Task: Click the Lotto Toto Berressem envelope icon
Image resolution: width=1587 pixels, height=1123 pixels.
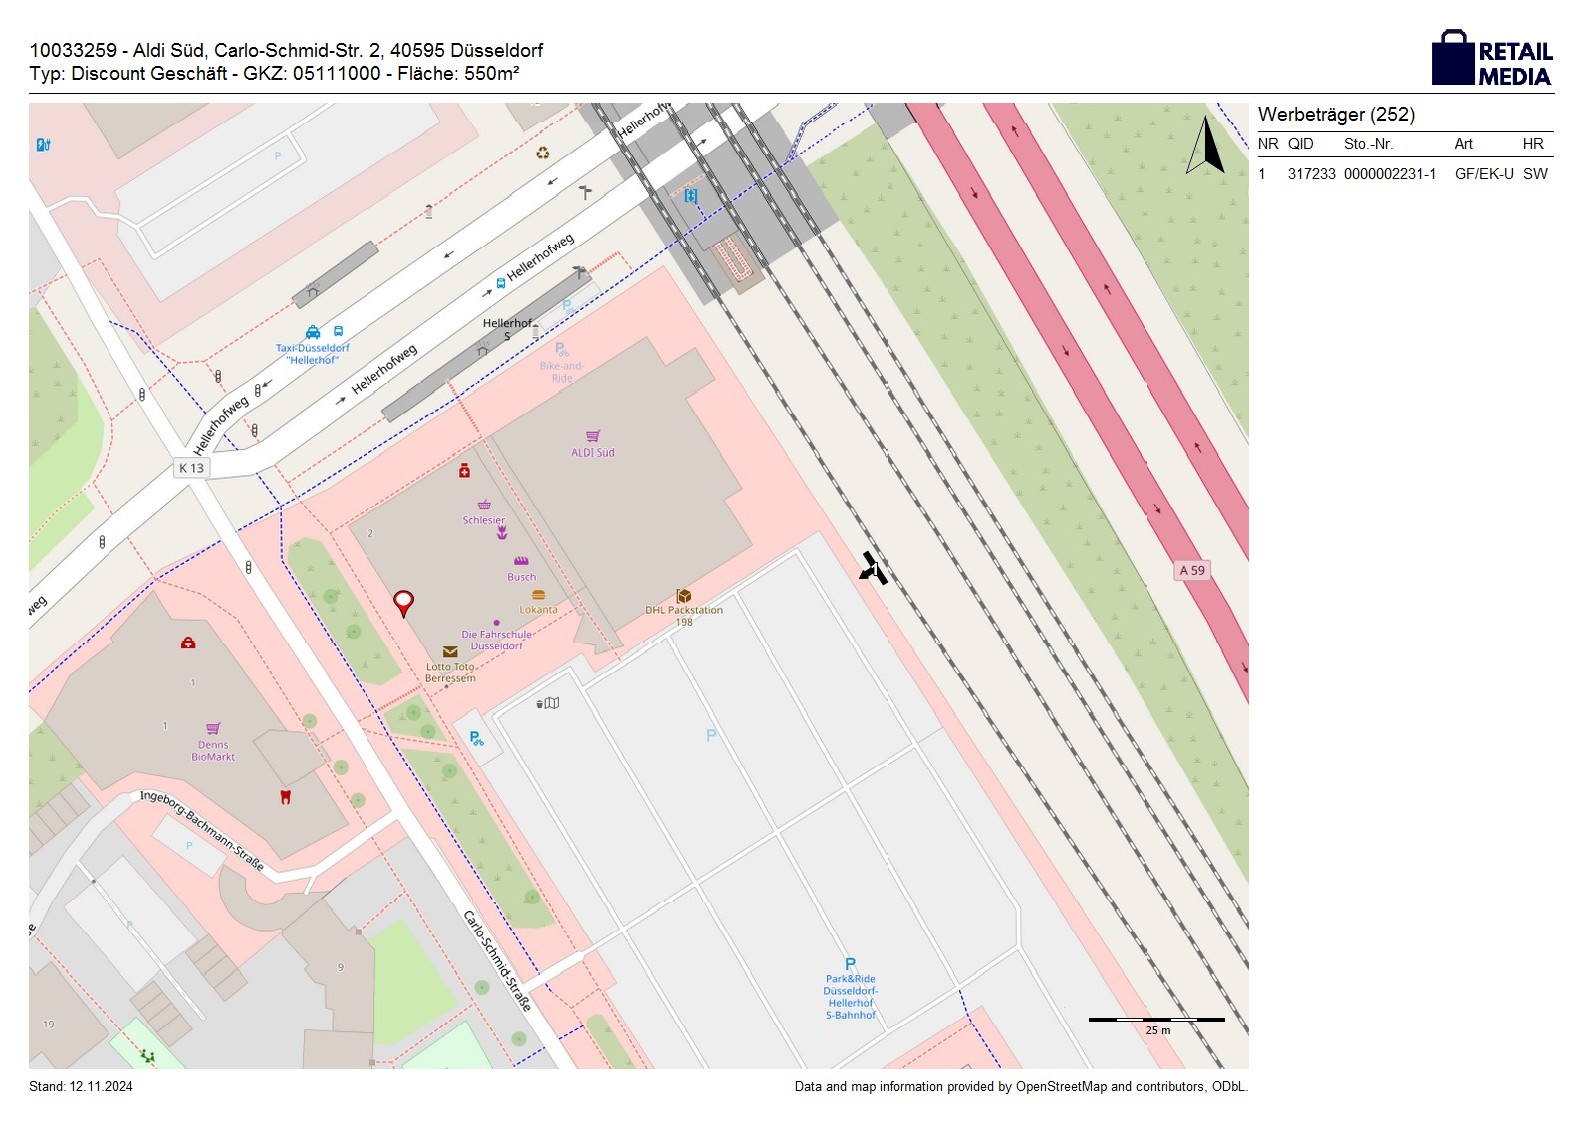Action: click(450, 652)
